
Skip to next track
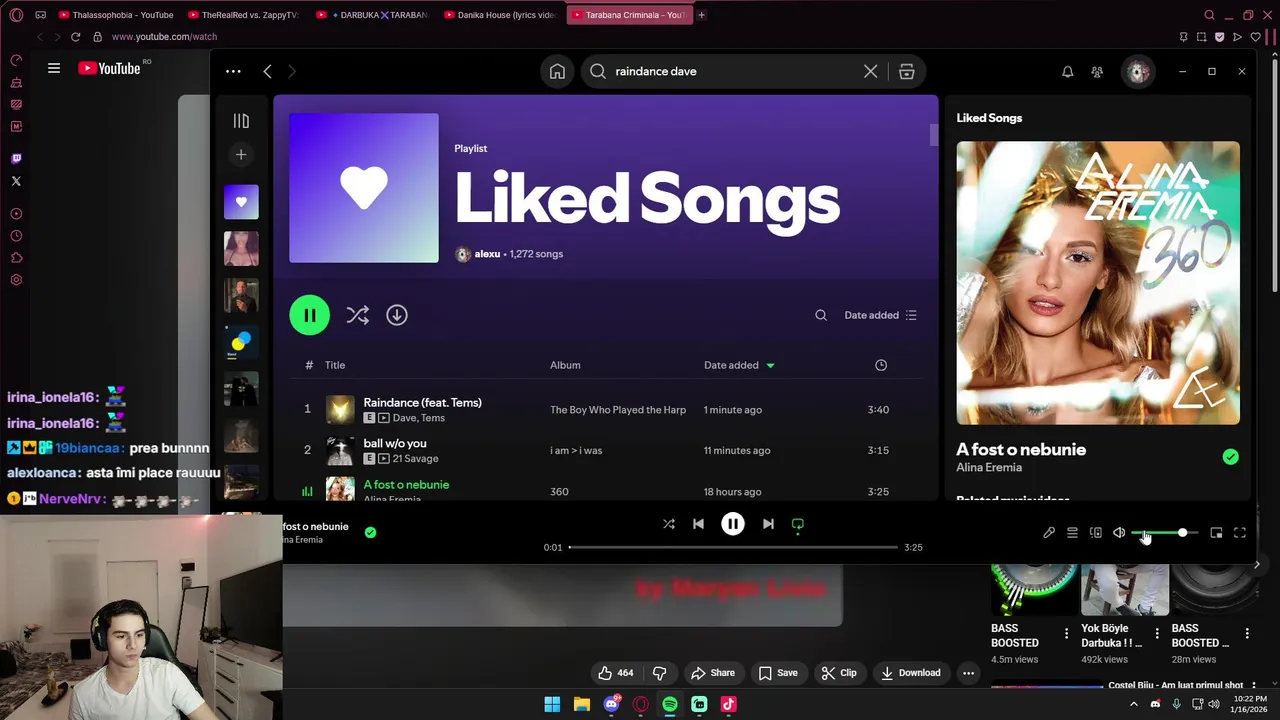768,524
